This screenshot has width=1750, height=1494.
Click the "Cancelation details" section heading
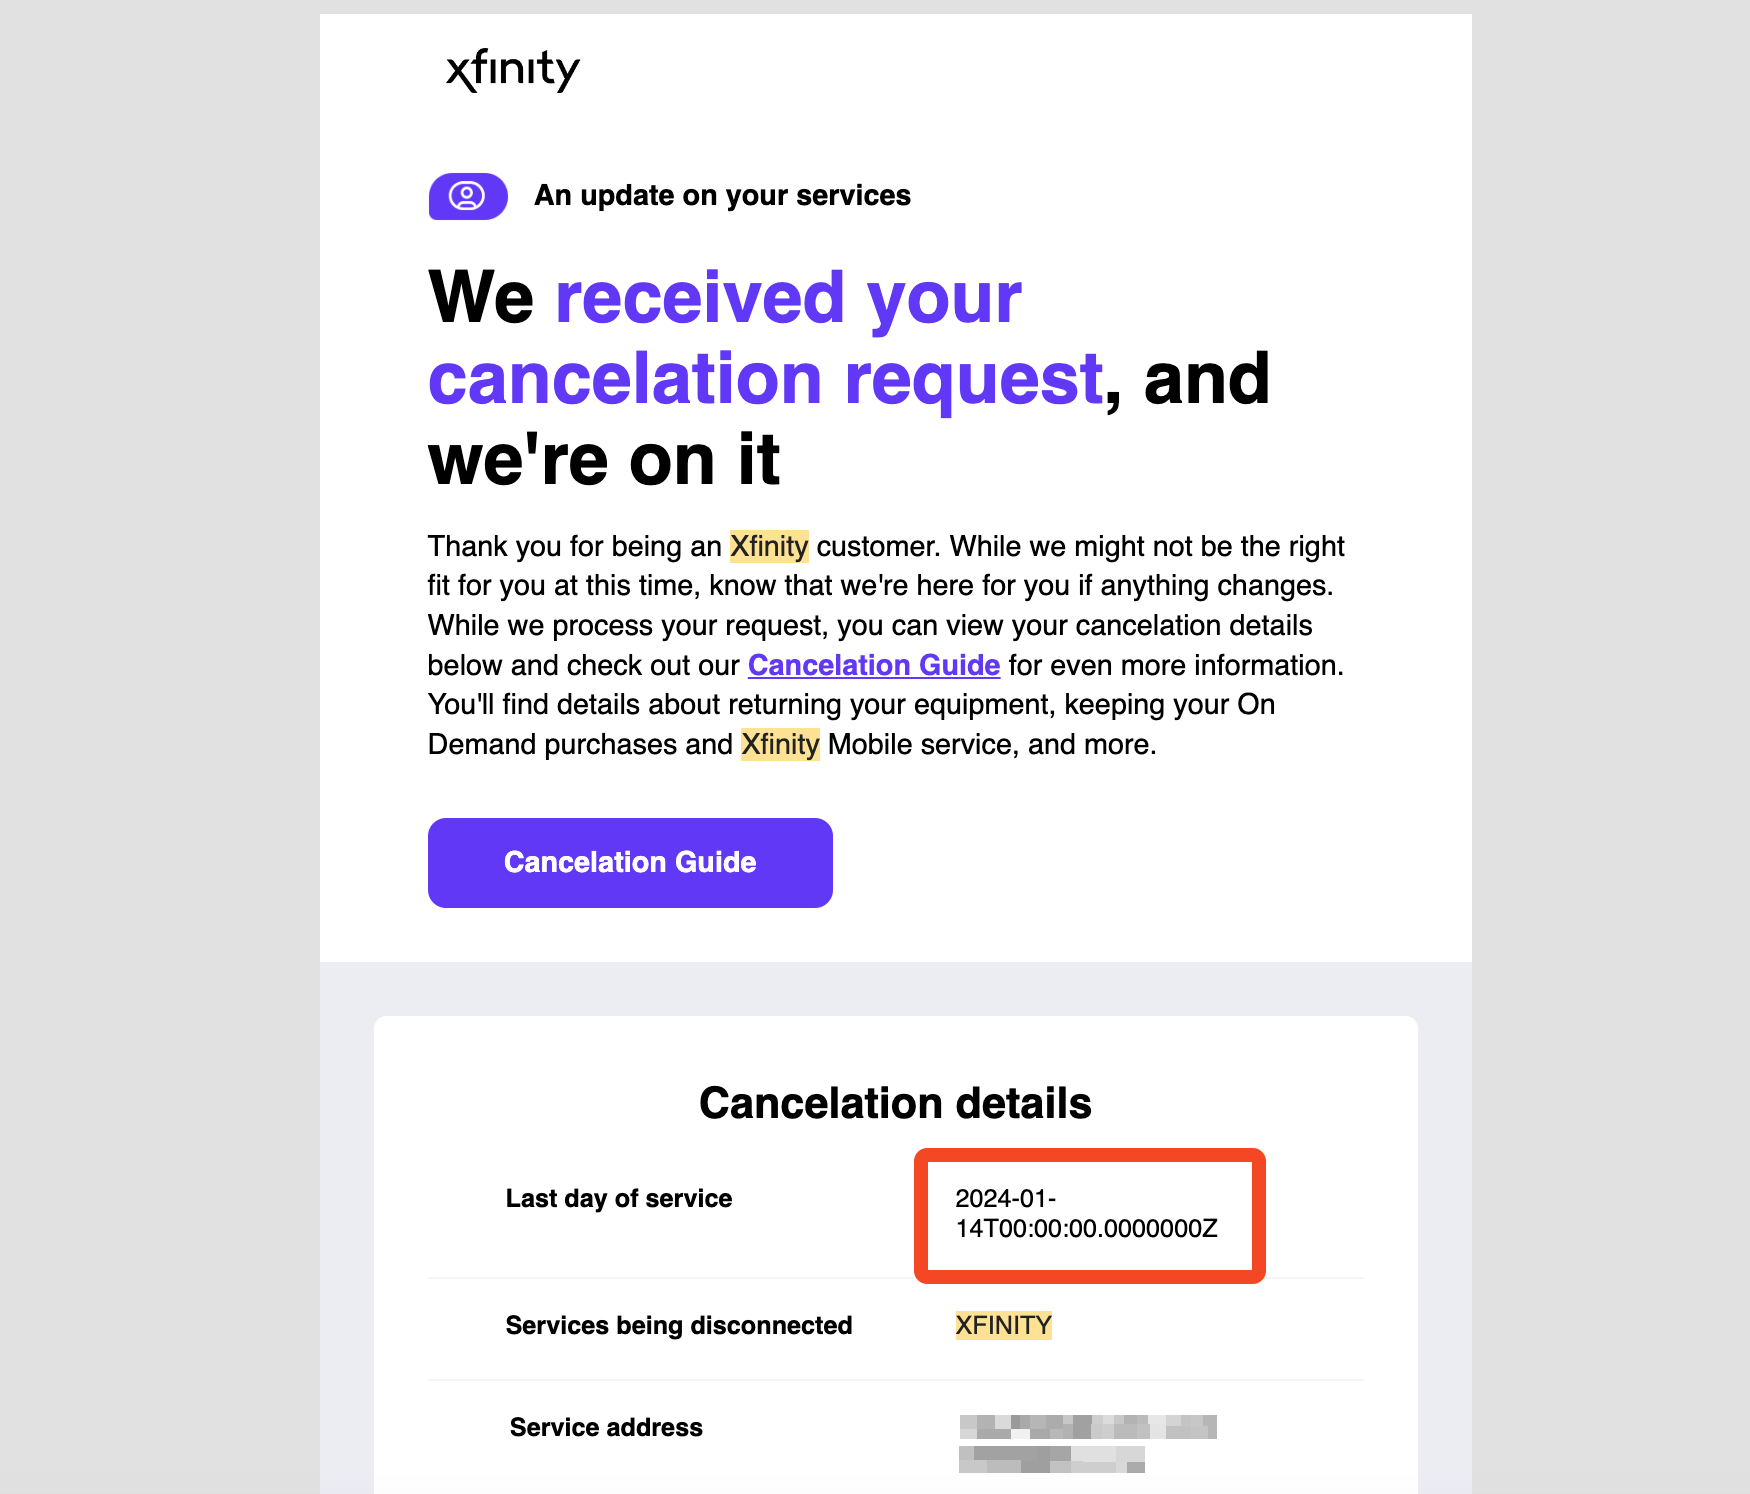point(895,1103)
